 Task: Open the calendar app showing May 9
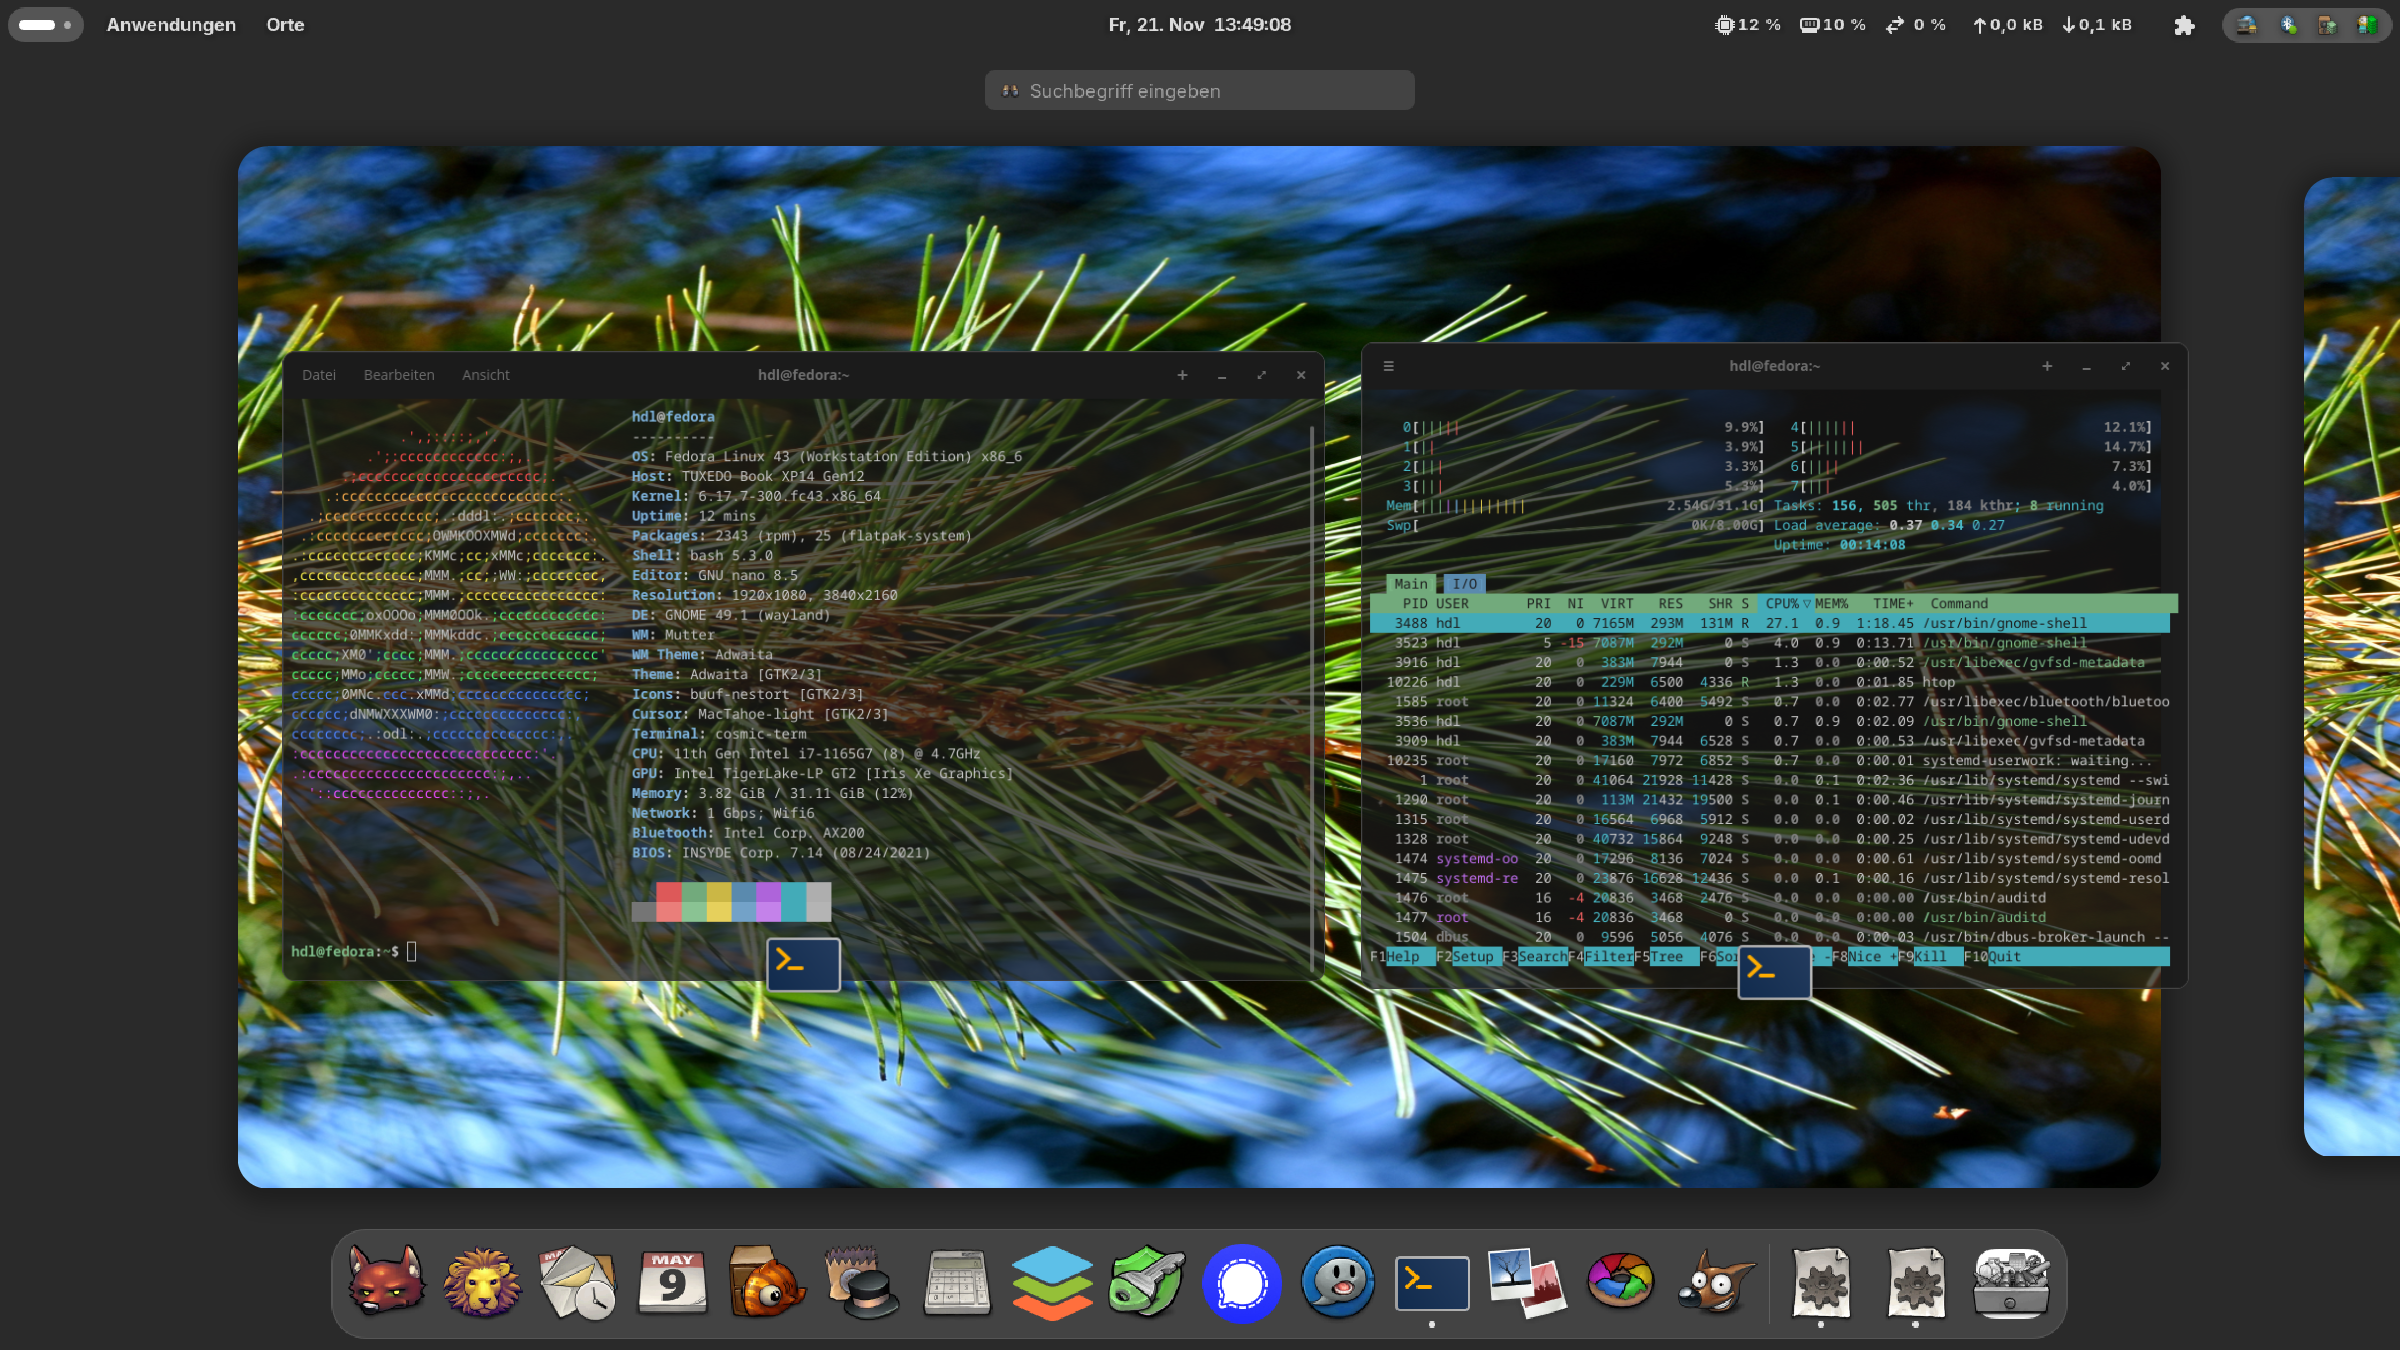[672, 1281]
